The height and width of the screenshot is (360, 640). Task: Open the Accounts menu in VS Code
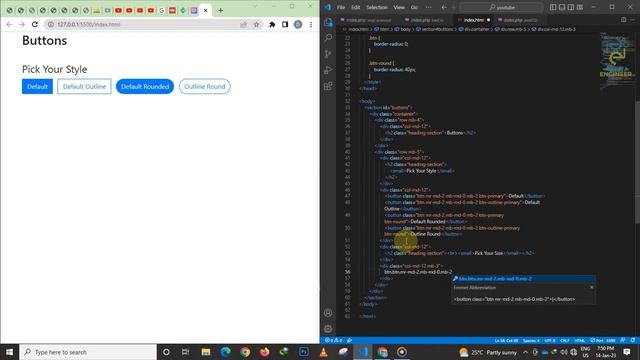328,313
